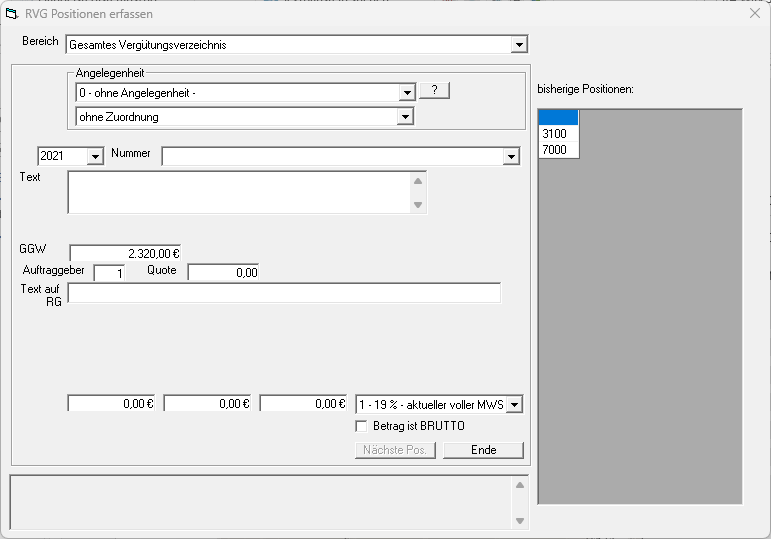Viewport: 771px width, 539px height.
Task: Click the 'Nächste Pos.' button
Action: click(395, 450)
